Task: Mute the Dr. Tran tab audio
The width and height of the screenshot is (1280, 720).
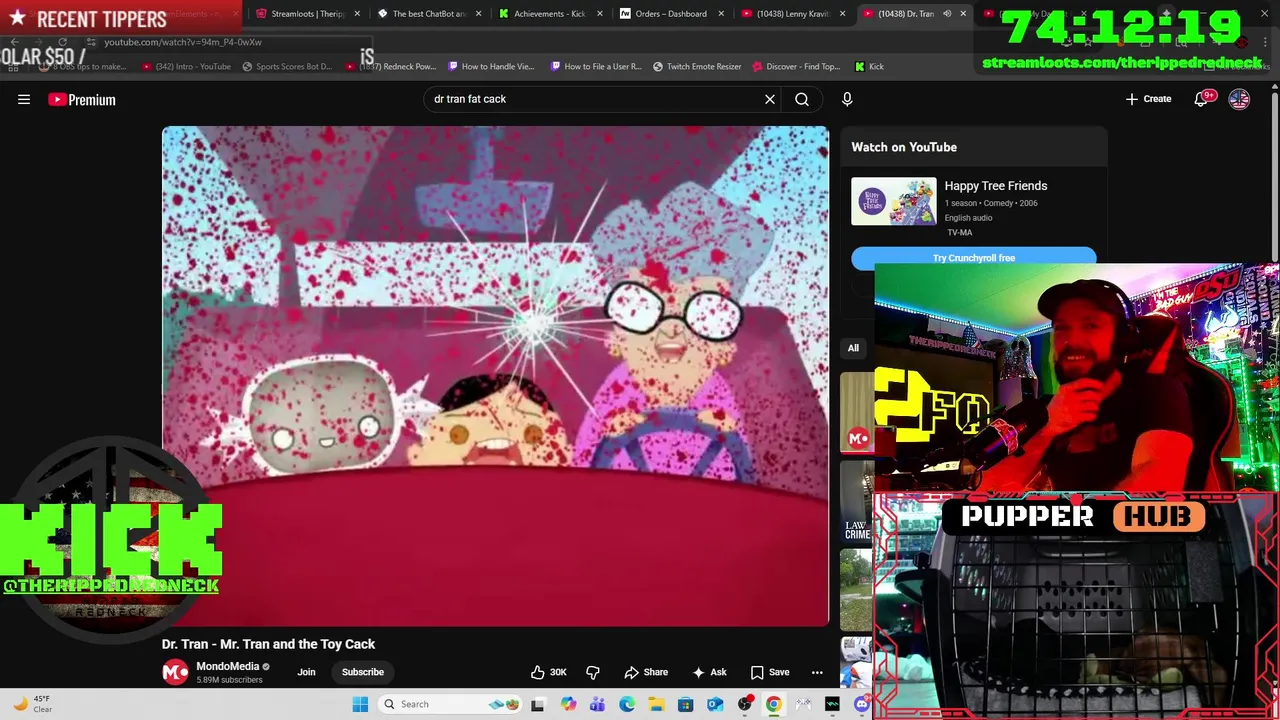Action: (x=946, y=14)
